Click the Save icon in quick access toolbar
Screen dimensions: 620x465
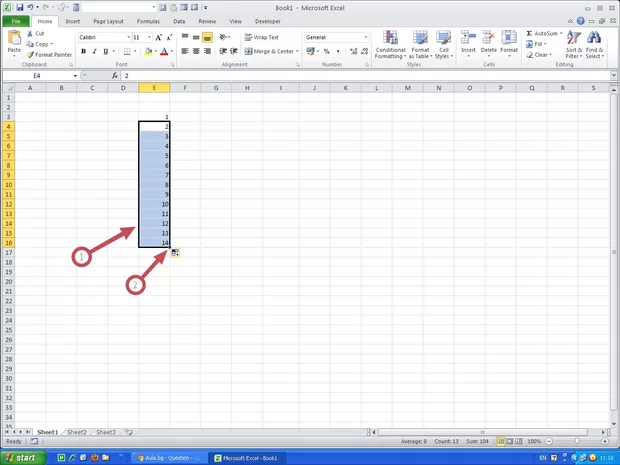(20, 7)
